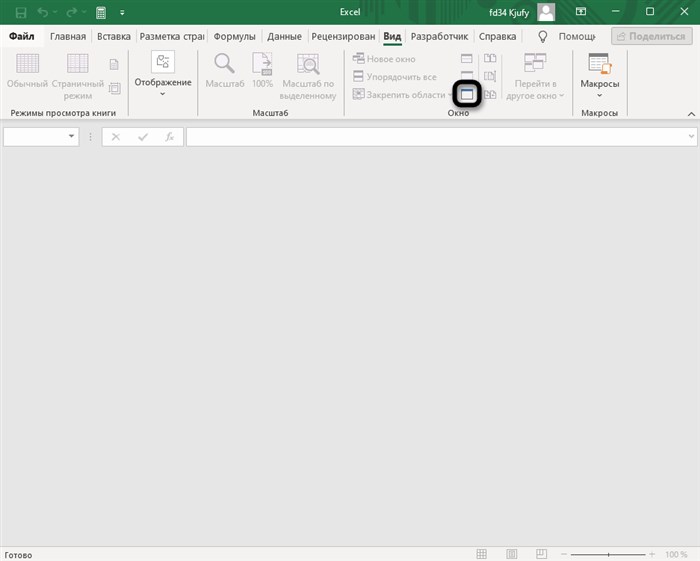The image size is (700, 561).
Task: Click the Новое окно button
Action: (384, 59)
